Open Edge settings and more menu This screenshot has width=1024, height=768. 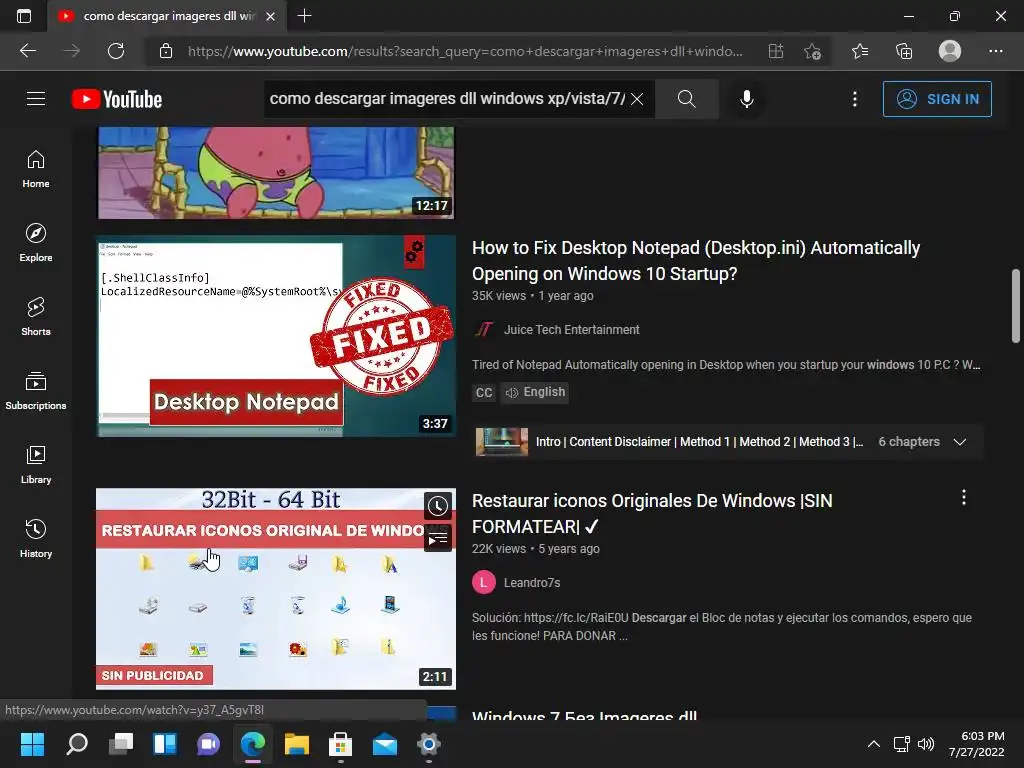(995, 51)
